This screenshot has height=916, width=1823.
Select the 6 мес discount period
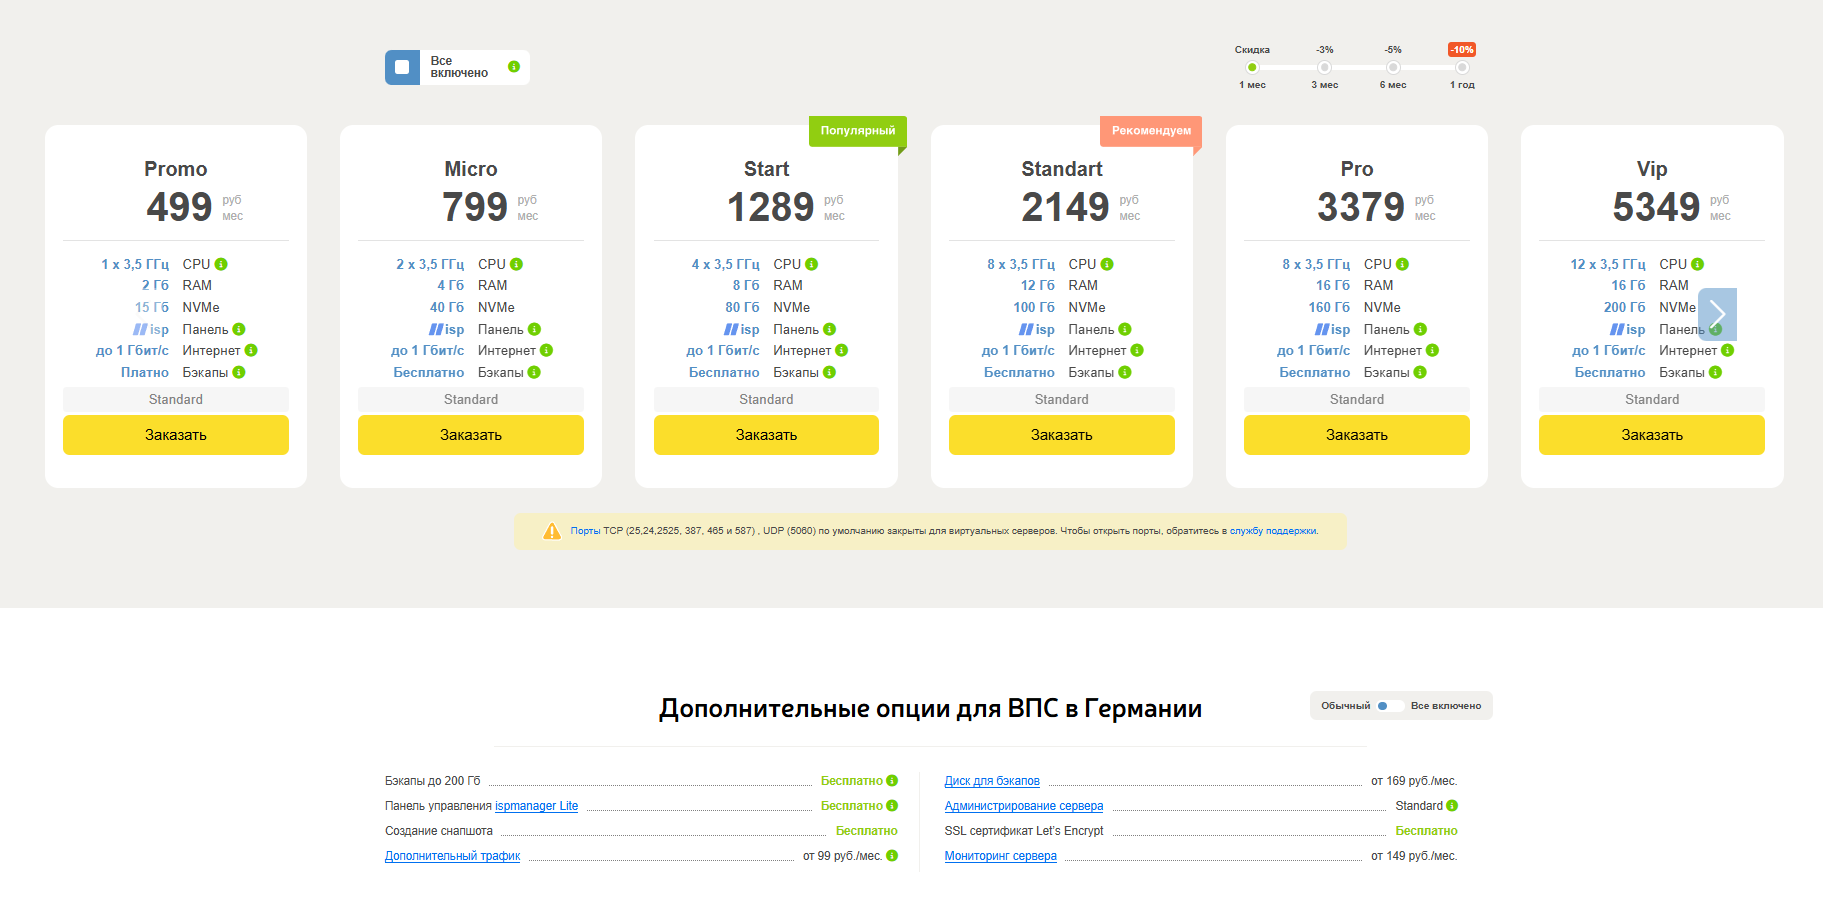1393,68
